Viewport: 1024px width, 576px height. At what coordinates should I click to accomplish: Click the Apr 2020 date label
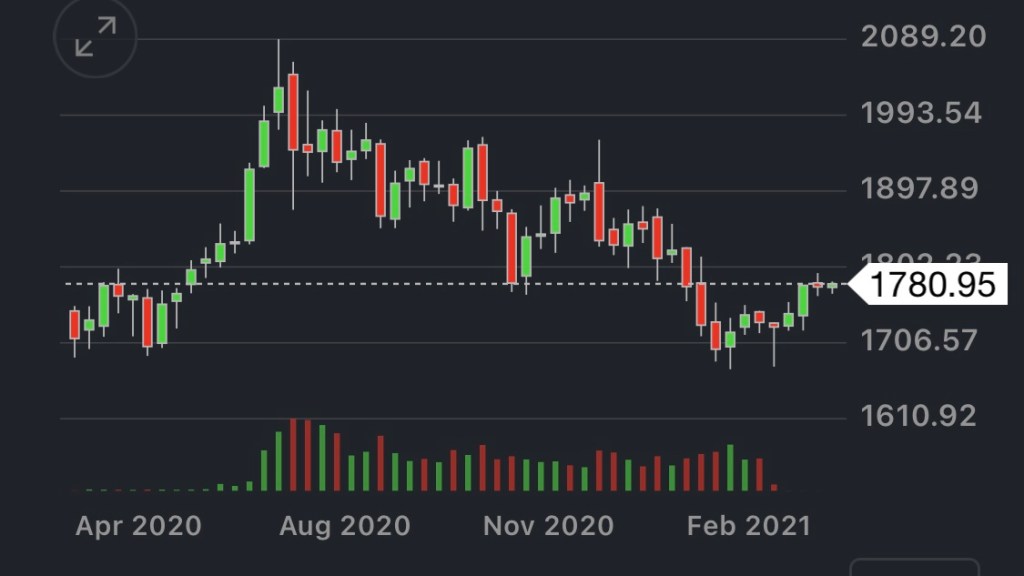pos(138,525)
